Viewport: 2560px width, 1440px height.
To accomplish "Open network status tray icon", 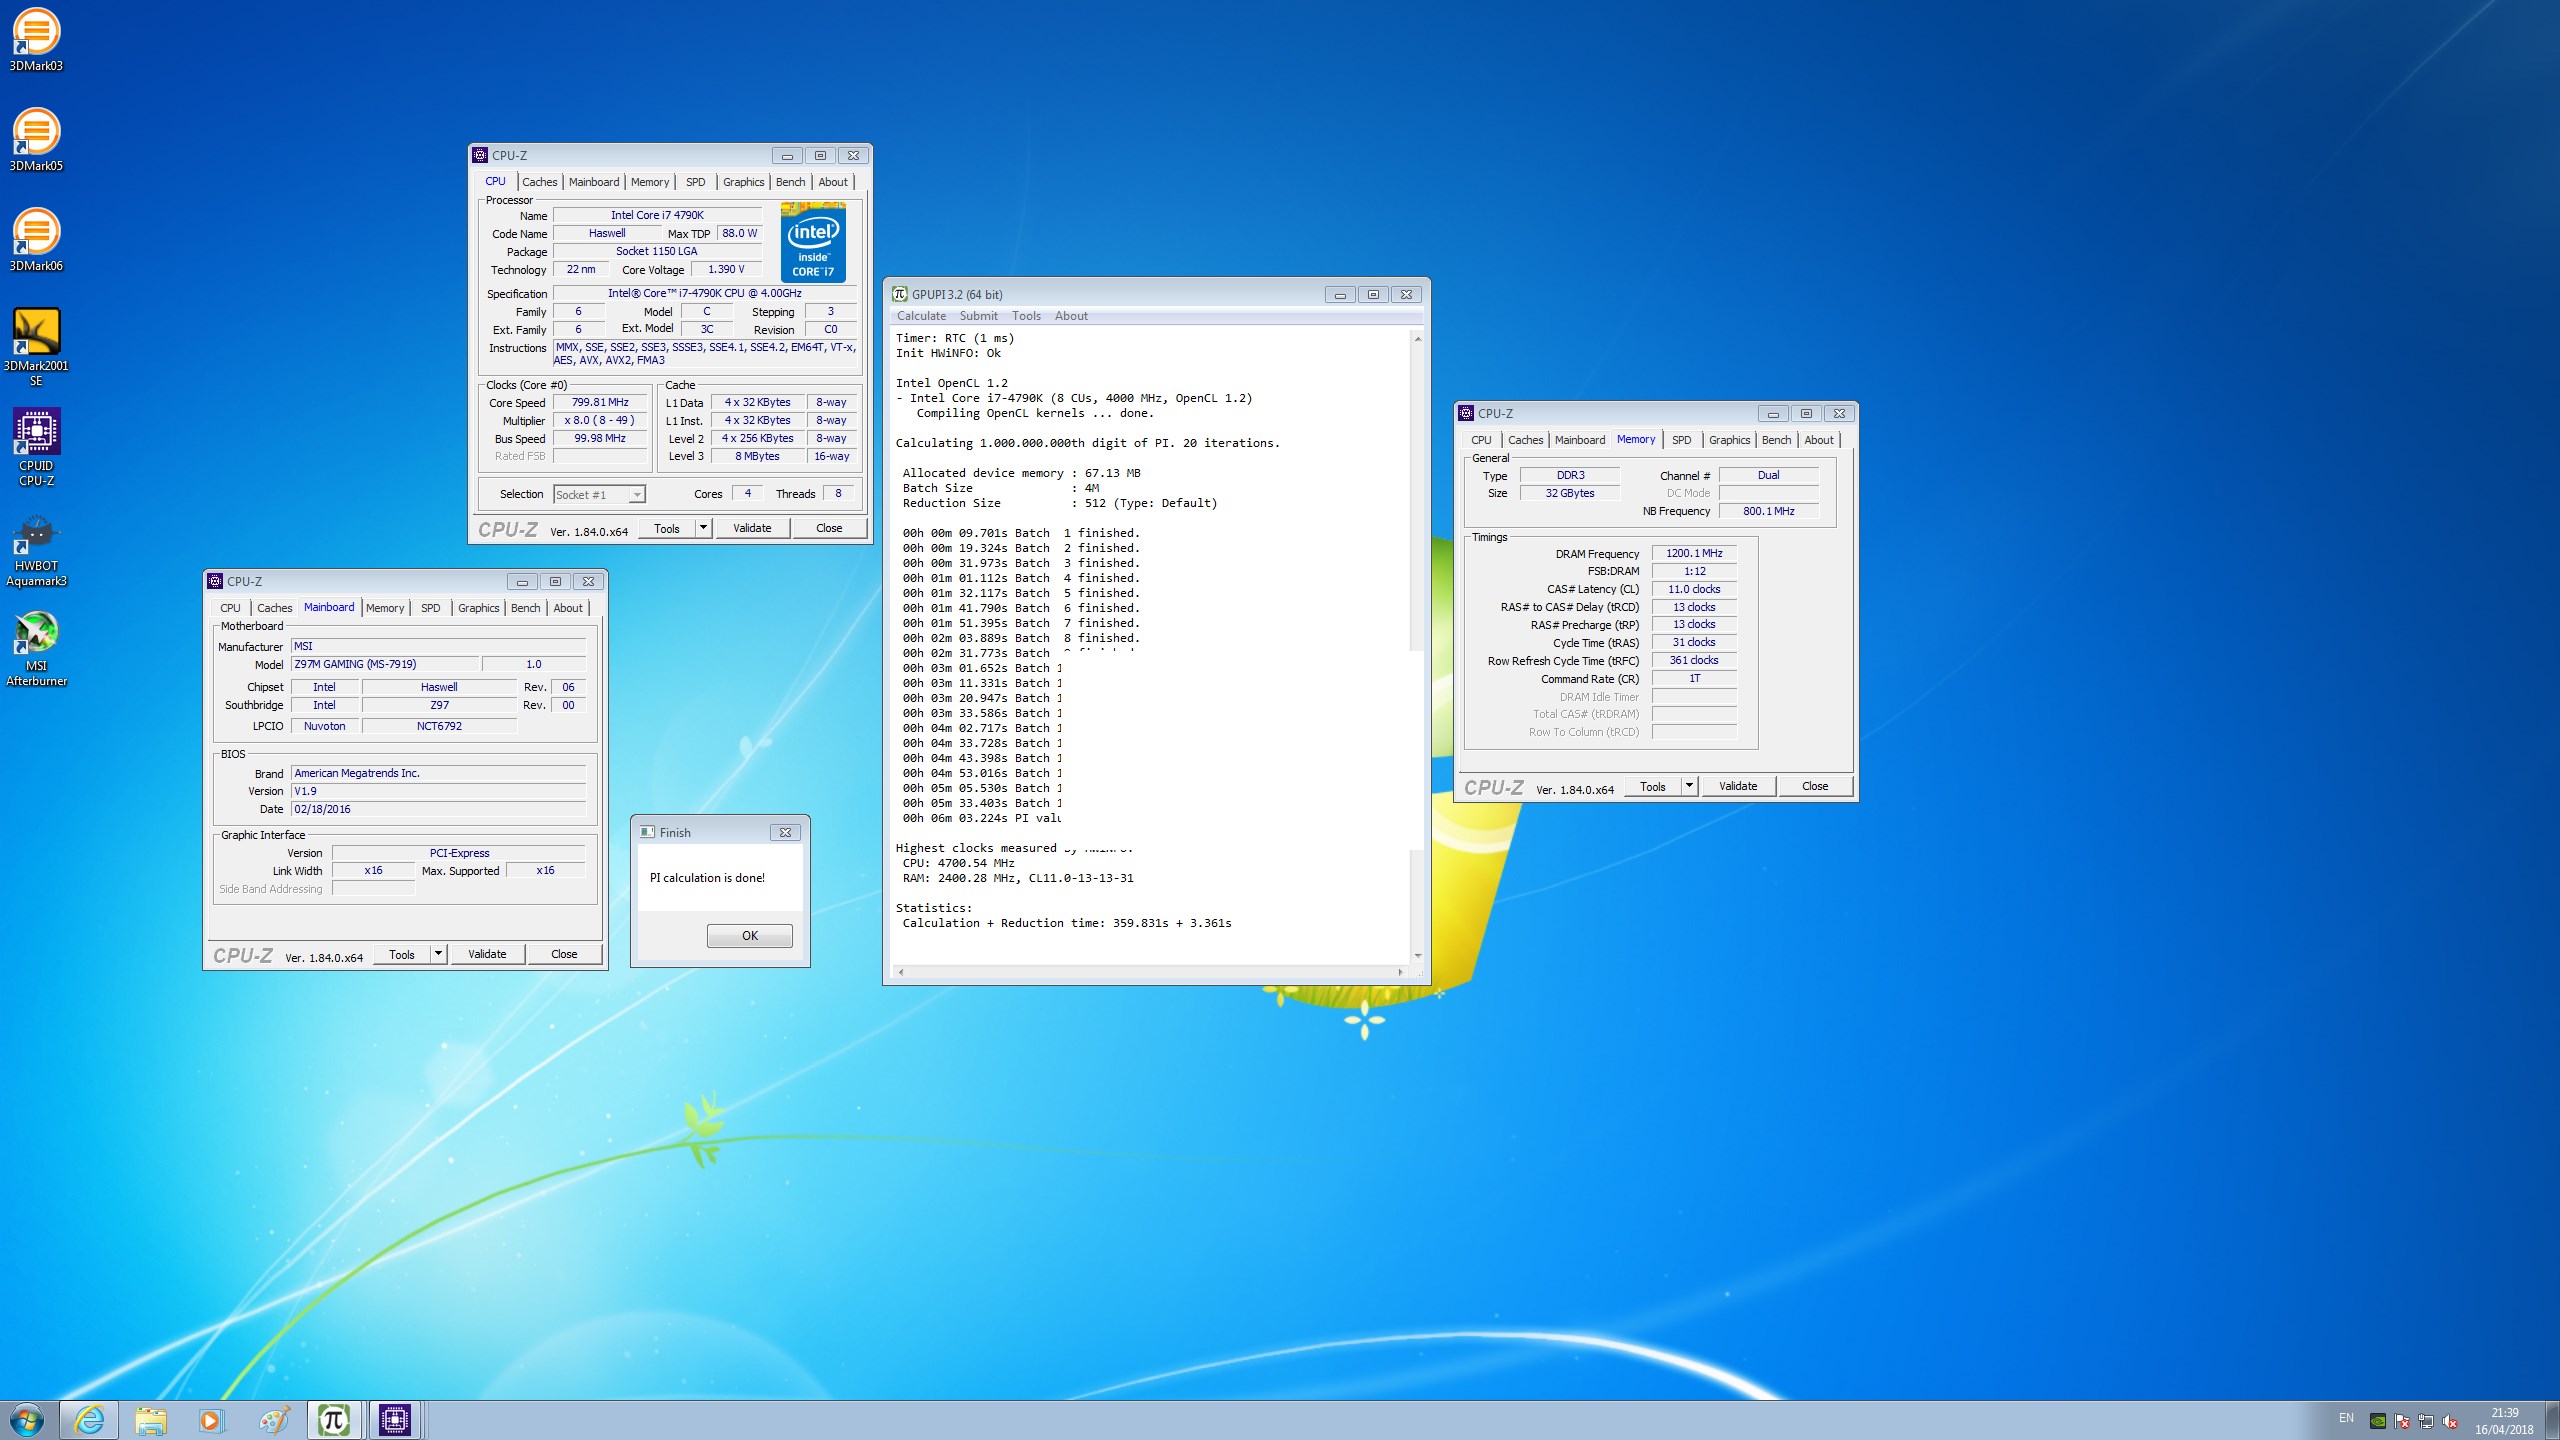I will [2426, 1421].
